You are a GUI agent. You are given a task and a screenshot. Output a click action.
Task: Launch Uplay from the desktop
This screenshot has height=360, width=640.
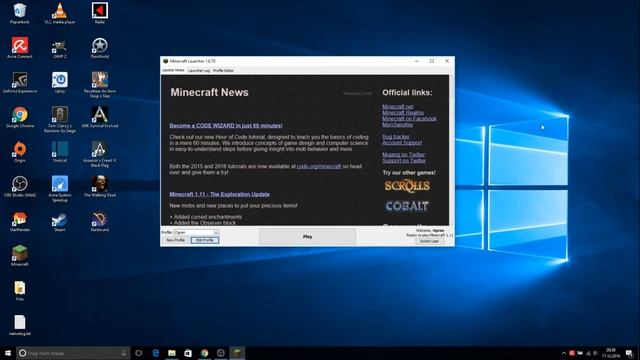(x=60, y=82)
